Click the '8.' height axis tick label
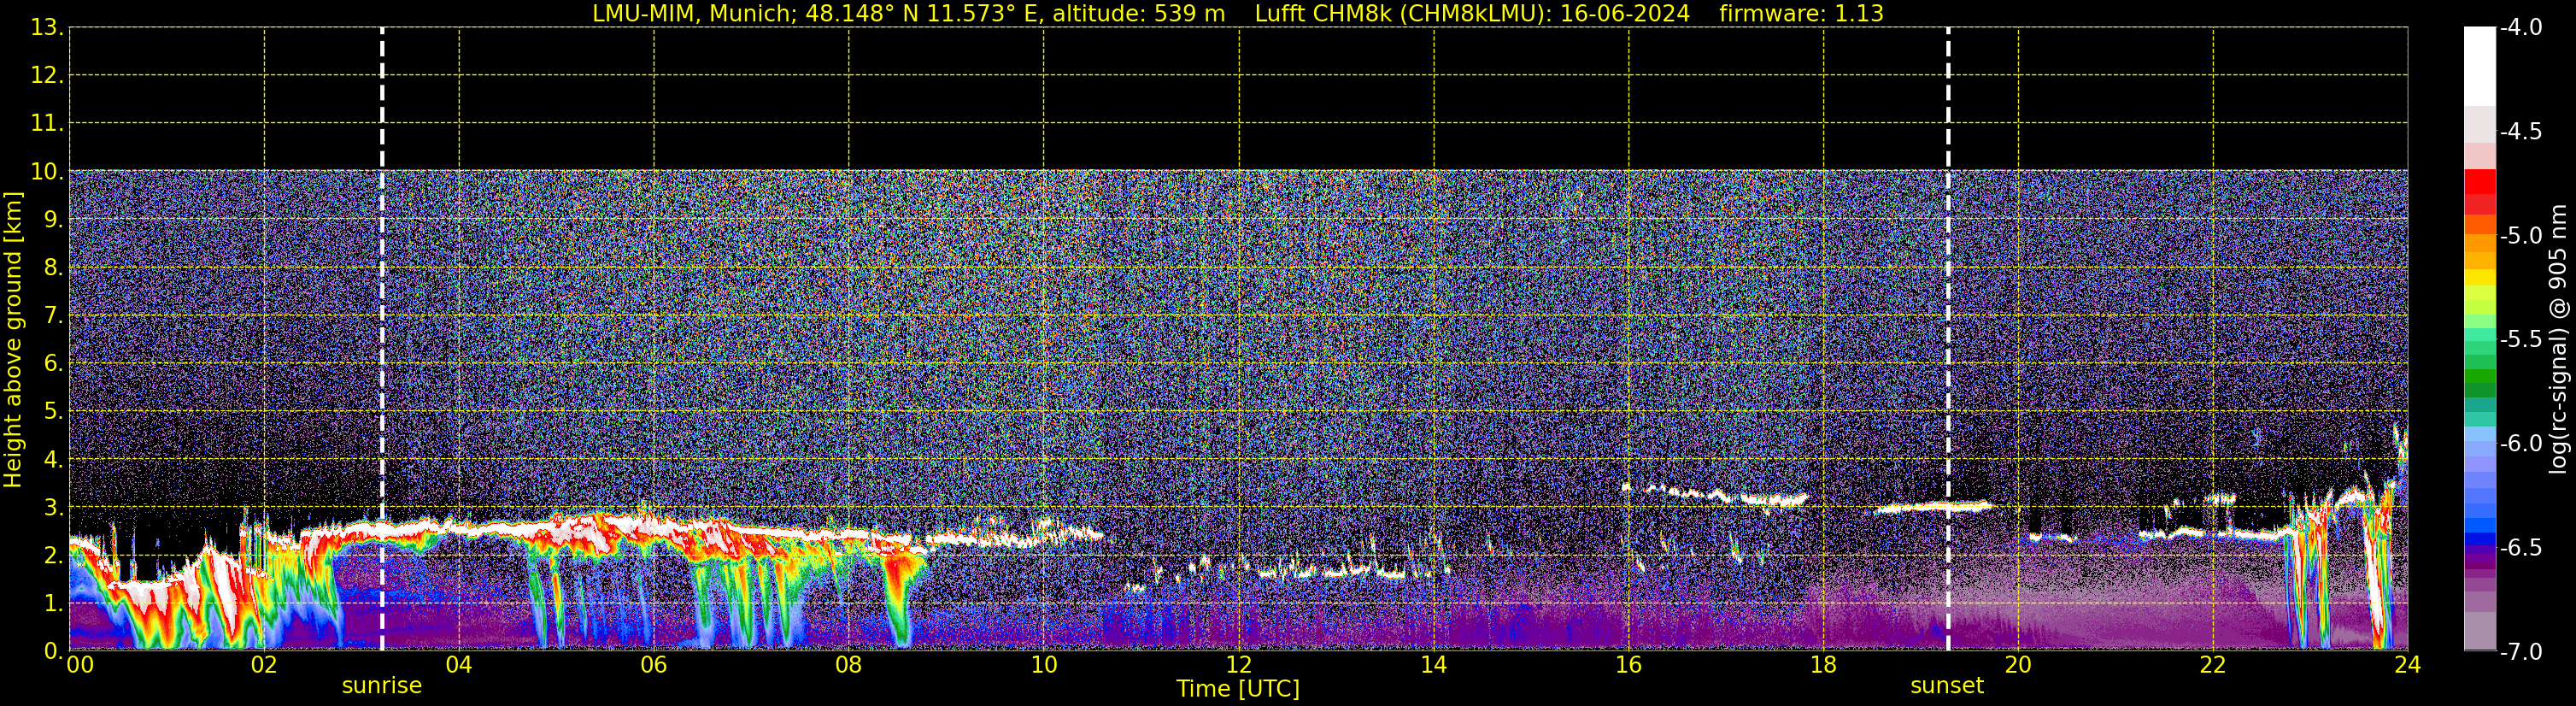 pyautogui.click(x=53, y=268)
